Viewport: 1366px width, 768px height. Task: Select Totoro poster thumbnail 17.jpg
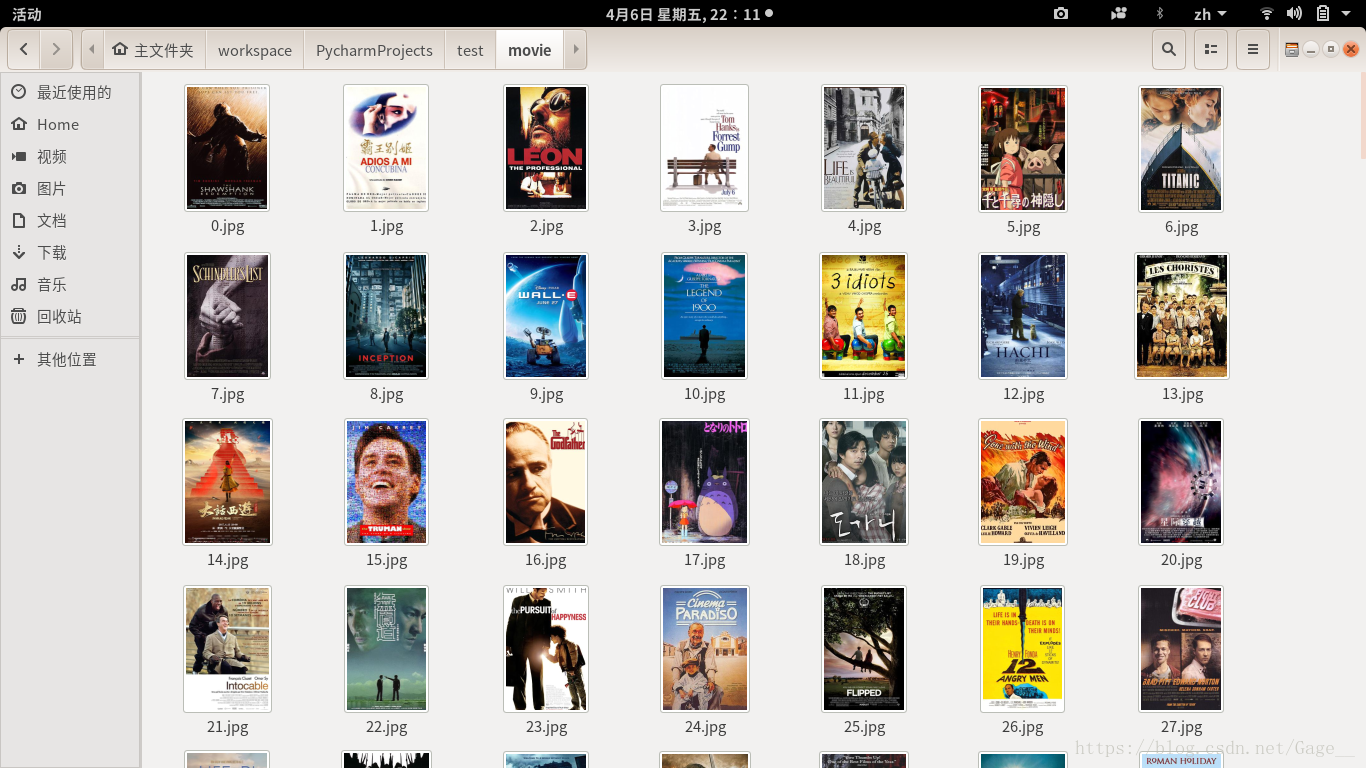tap(704, 482)
